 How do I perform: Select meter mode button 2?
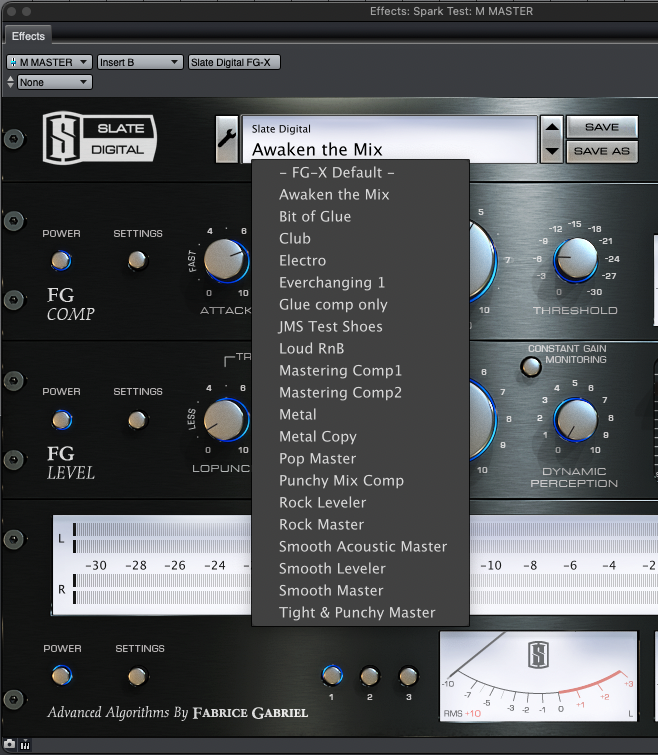coord(370,676)
